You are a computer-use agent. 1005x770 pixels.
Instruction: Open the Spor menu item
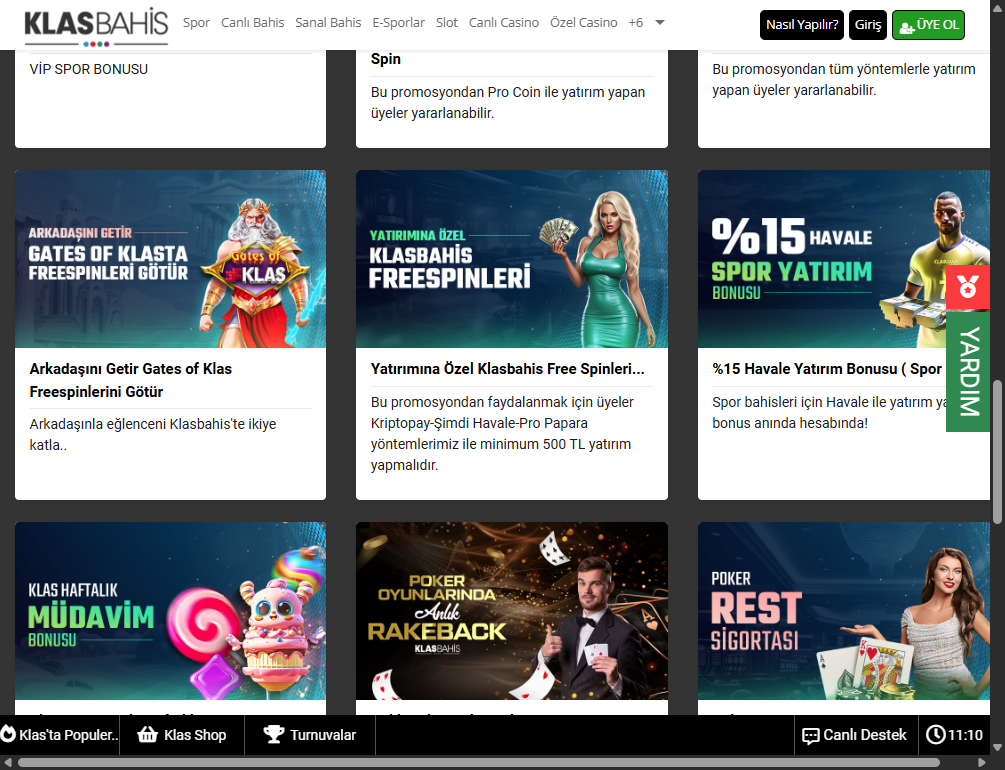(x=196, y=23)
